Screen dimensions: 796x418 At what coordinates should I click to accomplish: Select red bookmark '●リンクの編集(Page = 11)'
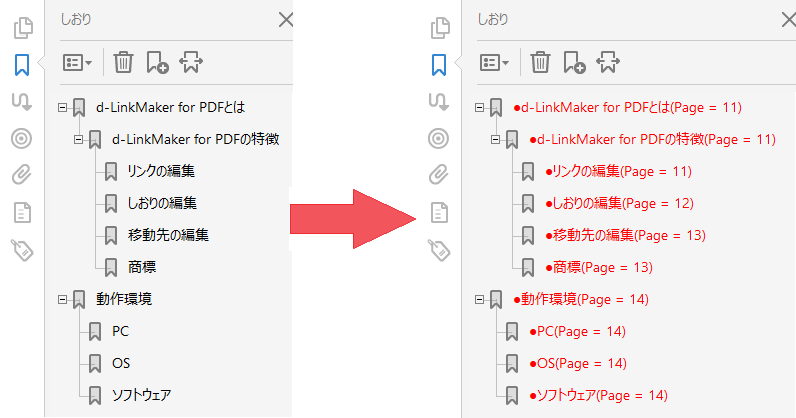[618, 171]
